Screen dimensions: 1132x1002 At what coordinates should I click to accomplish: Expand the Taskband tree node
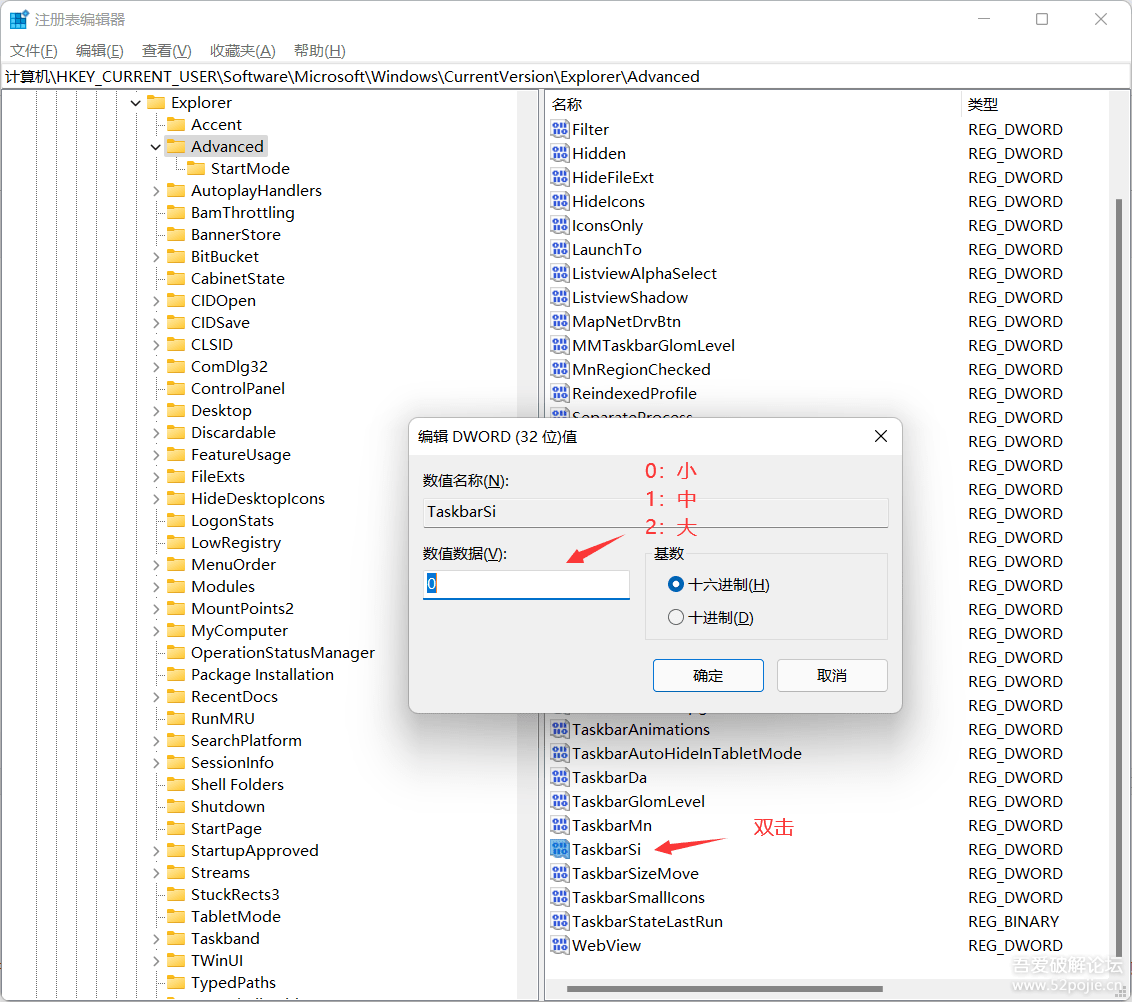156,939
